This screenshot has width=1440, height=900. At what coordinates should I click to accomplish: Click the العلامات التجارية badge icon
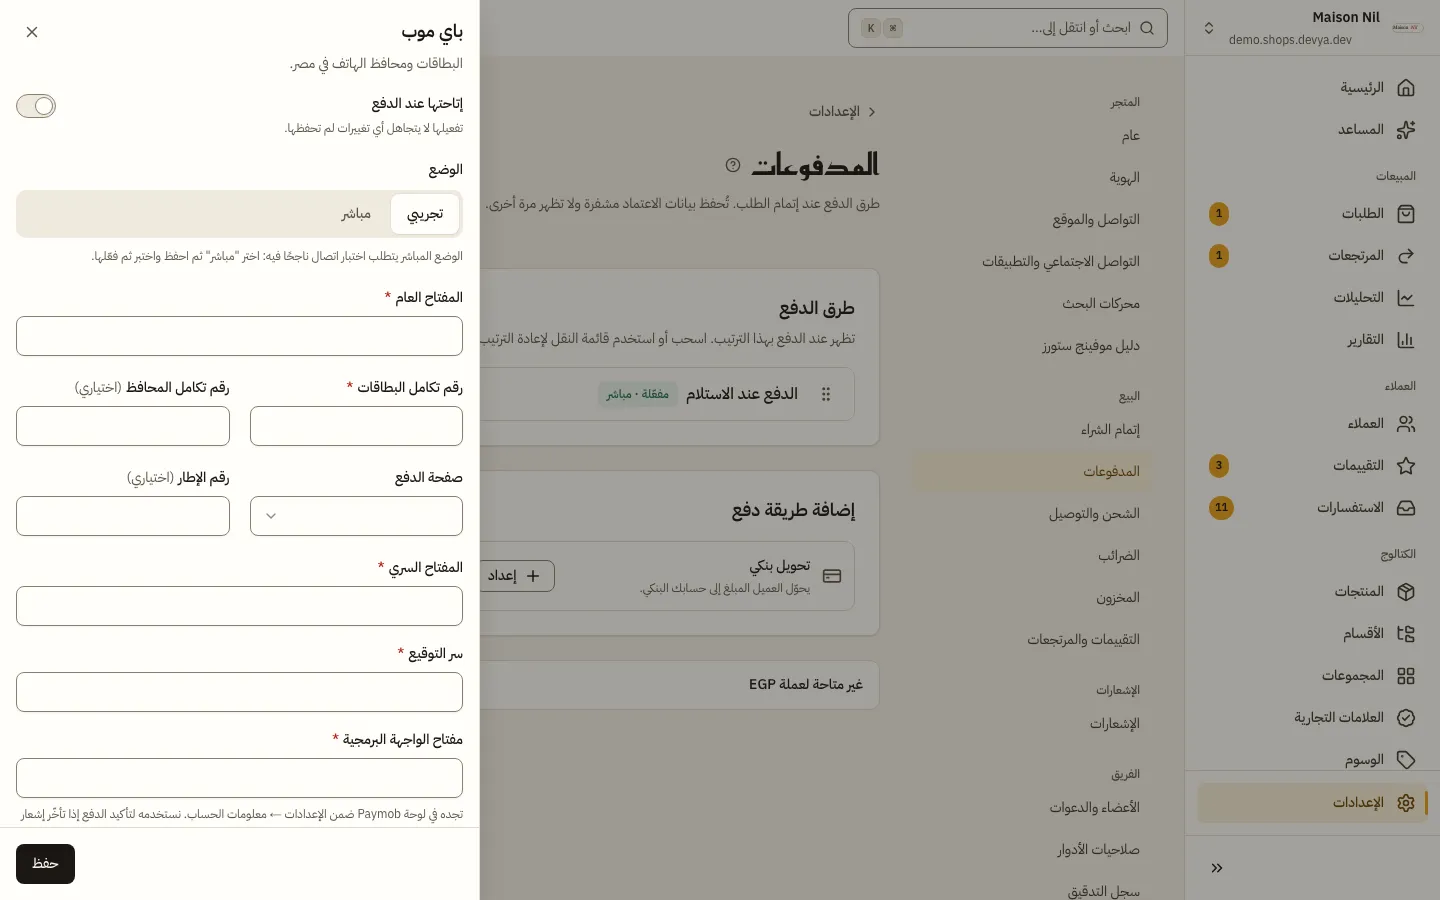(x=1406, y=718)
